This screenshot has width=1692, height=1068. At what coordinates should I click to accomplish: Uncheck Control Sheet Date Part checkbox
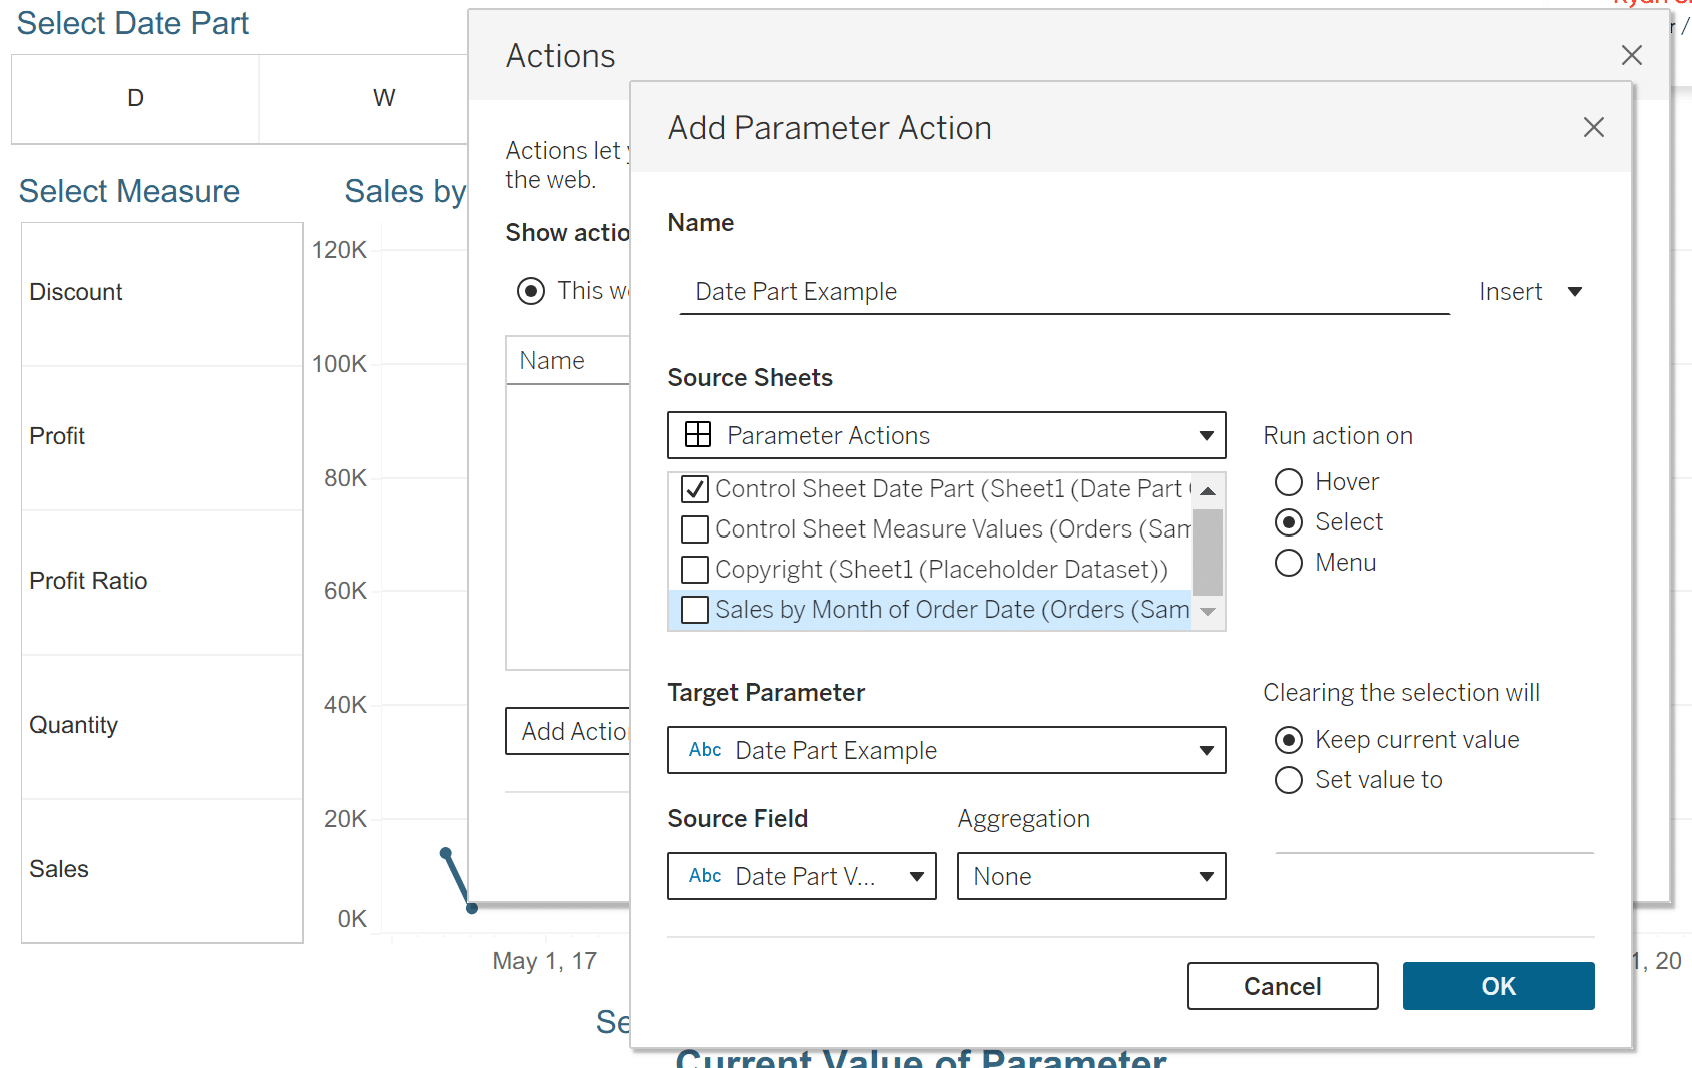(x=695, y=489)
